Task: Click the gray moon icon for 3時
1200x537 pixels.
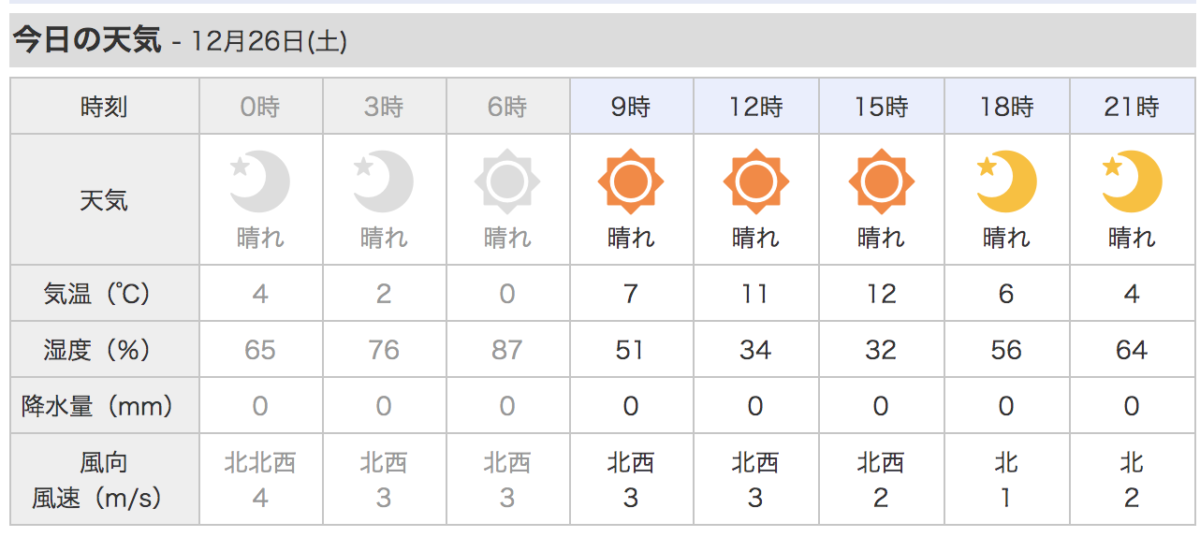Action: 384,182
